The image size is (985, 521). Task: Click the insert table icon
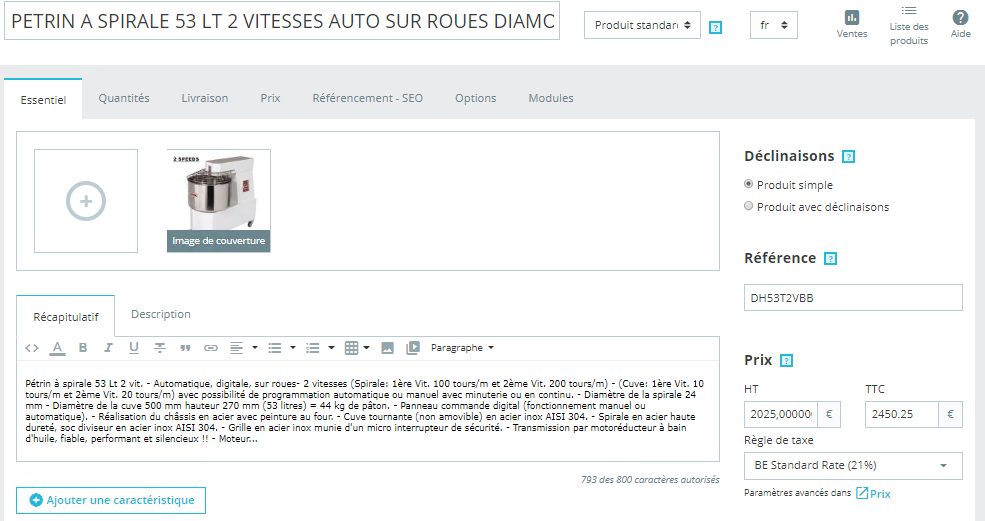[x=352, y=348]
